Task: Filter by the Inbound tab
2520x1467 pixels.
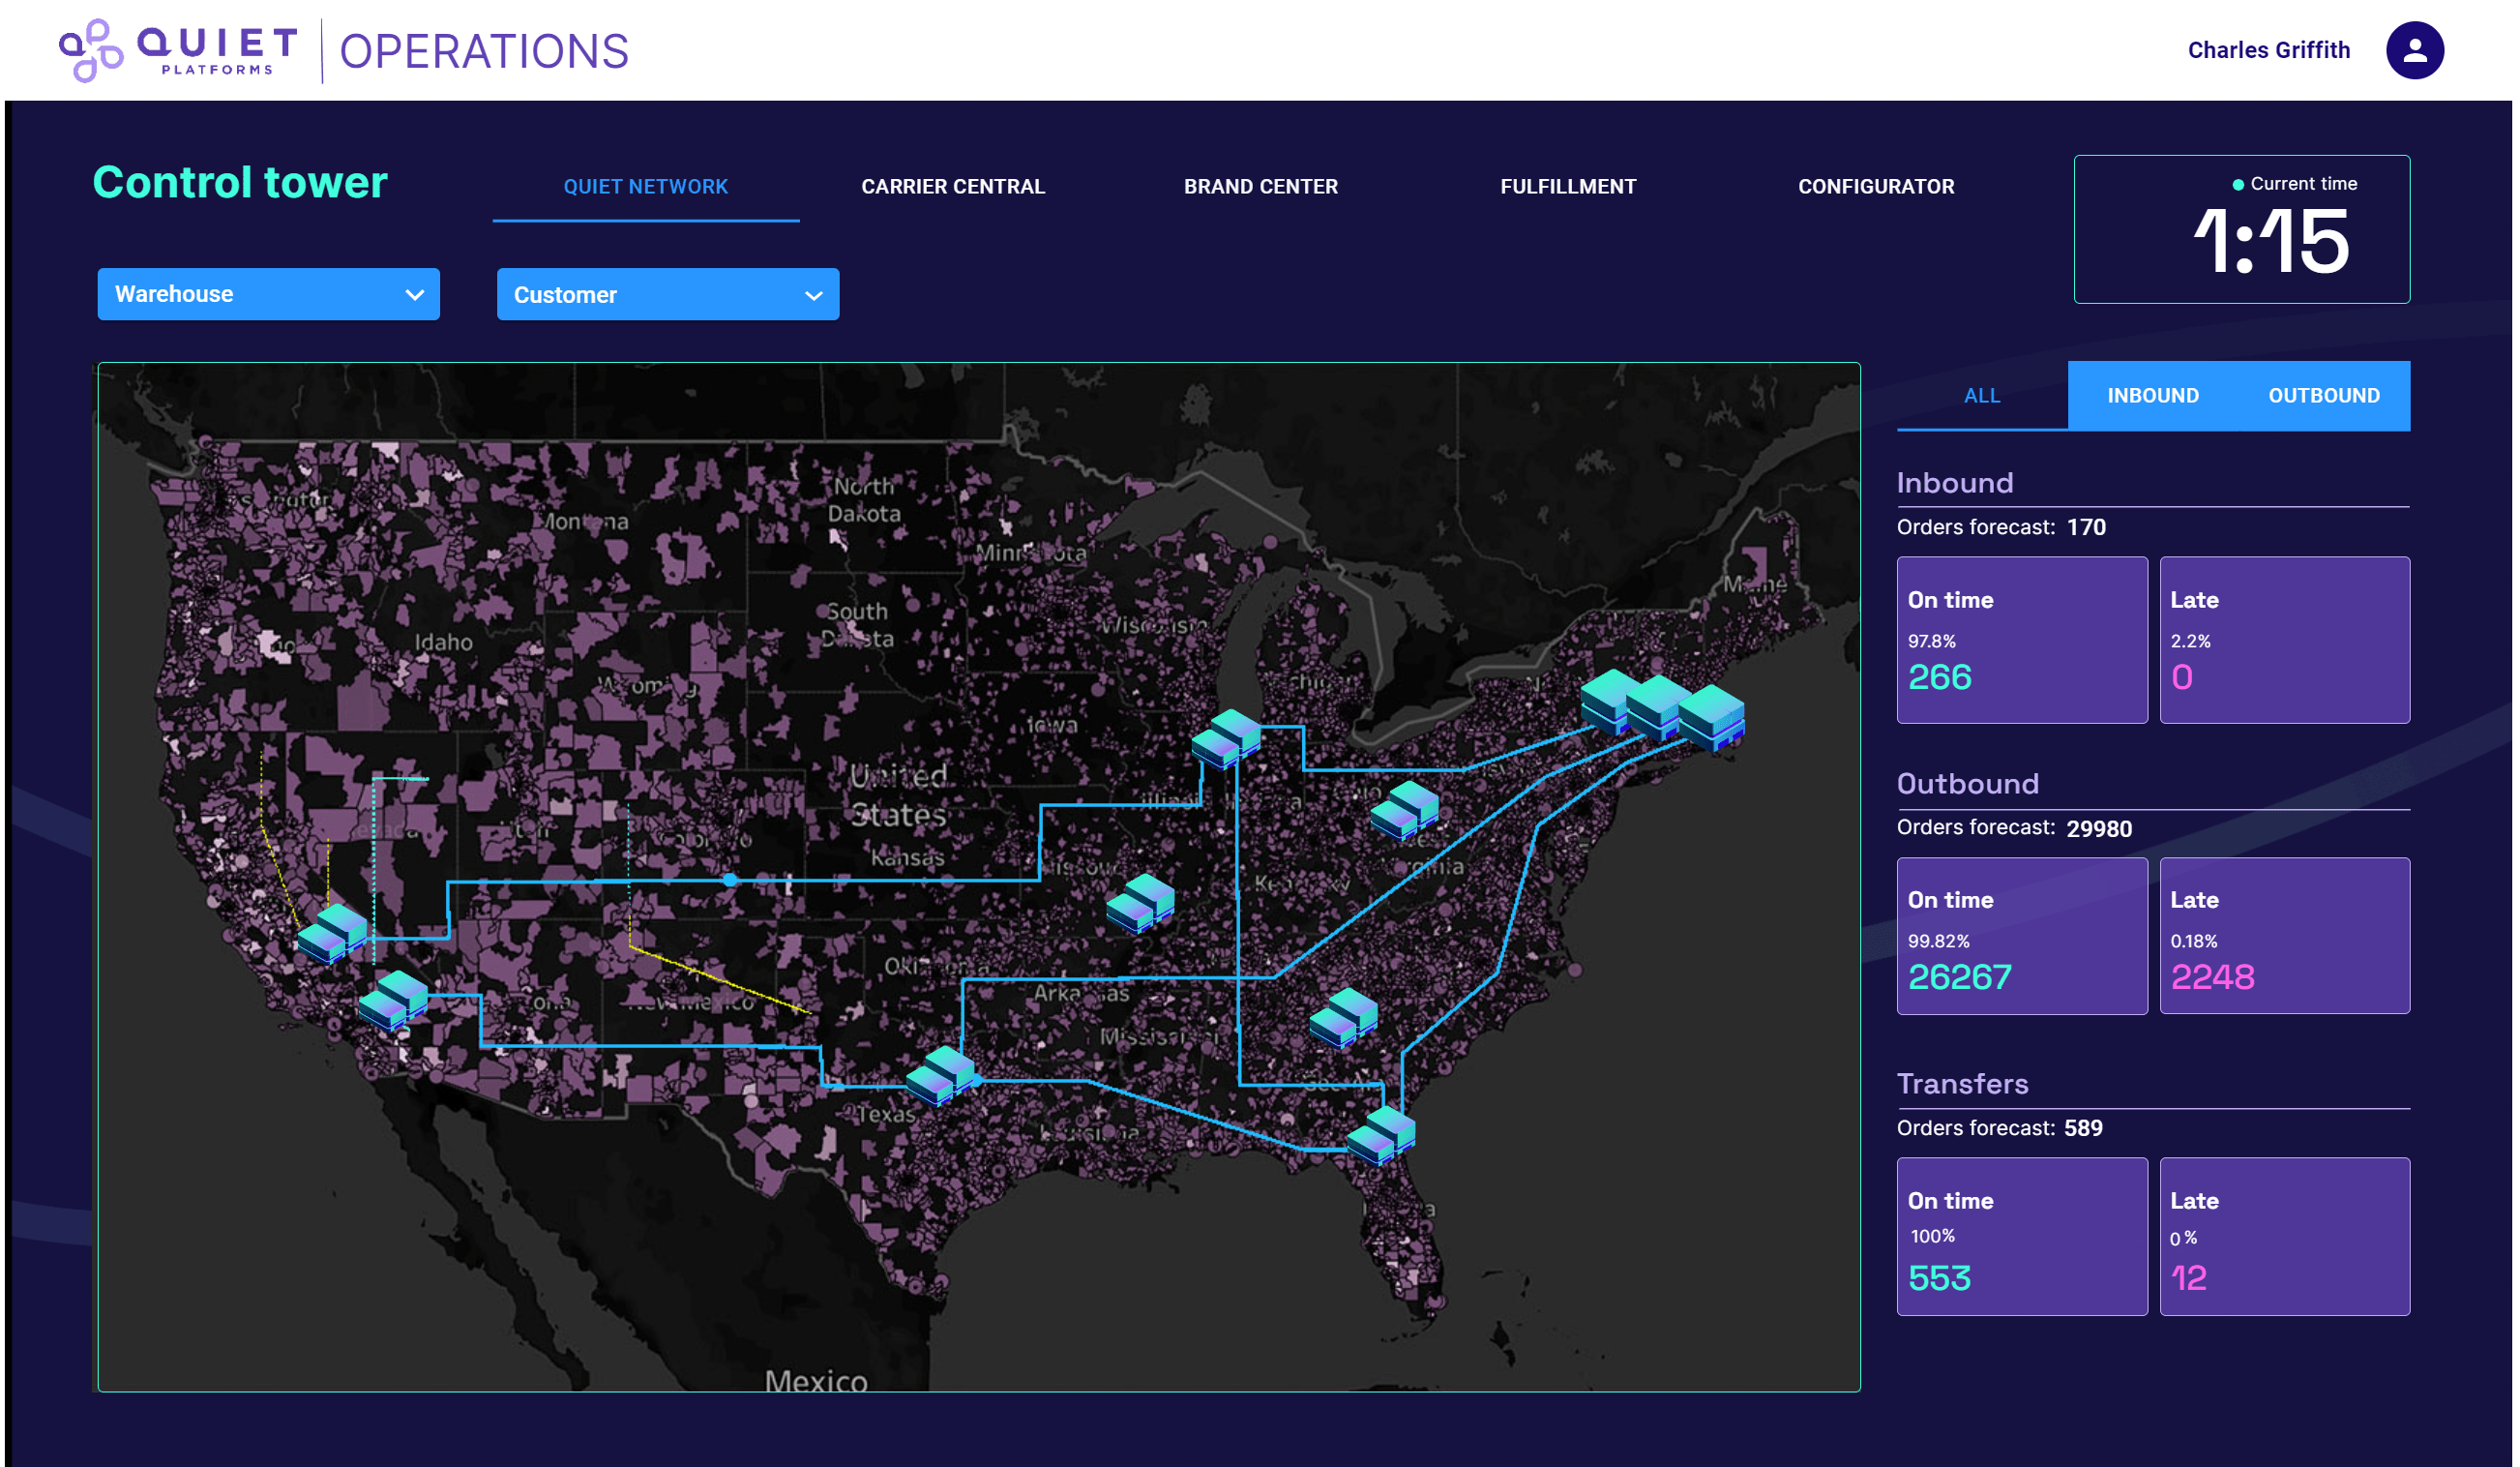Action: click(2153, 396)
